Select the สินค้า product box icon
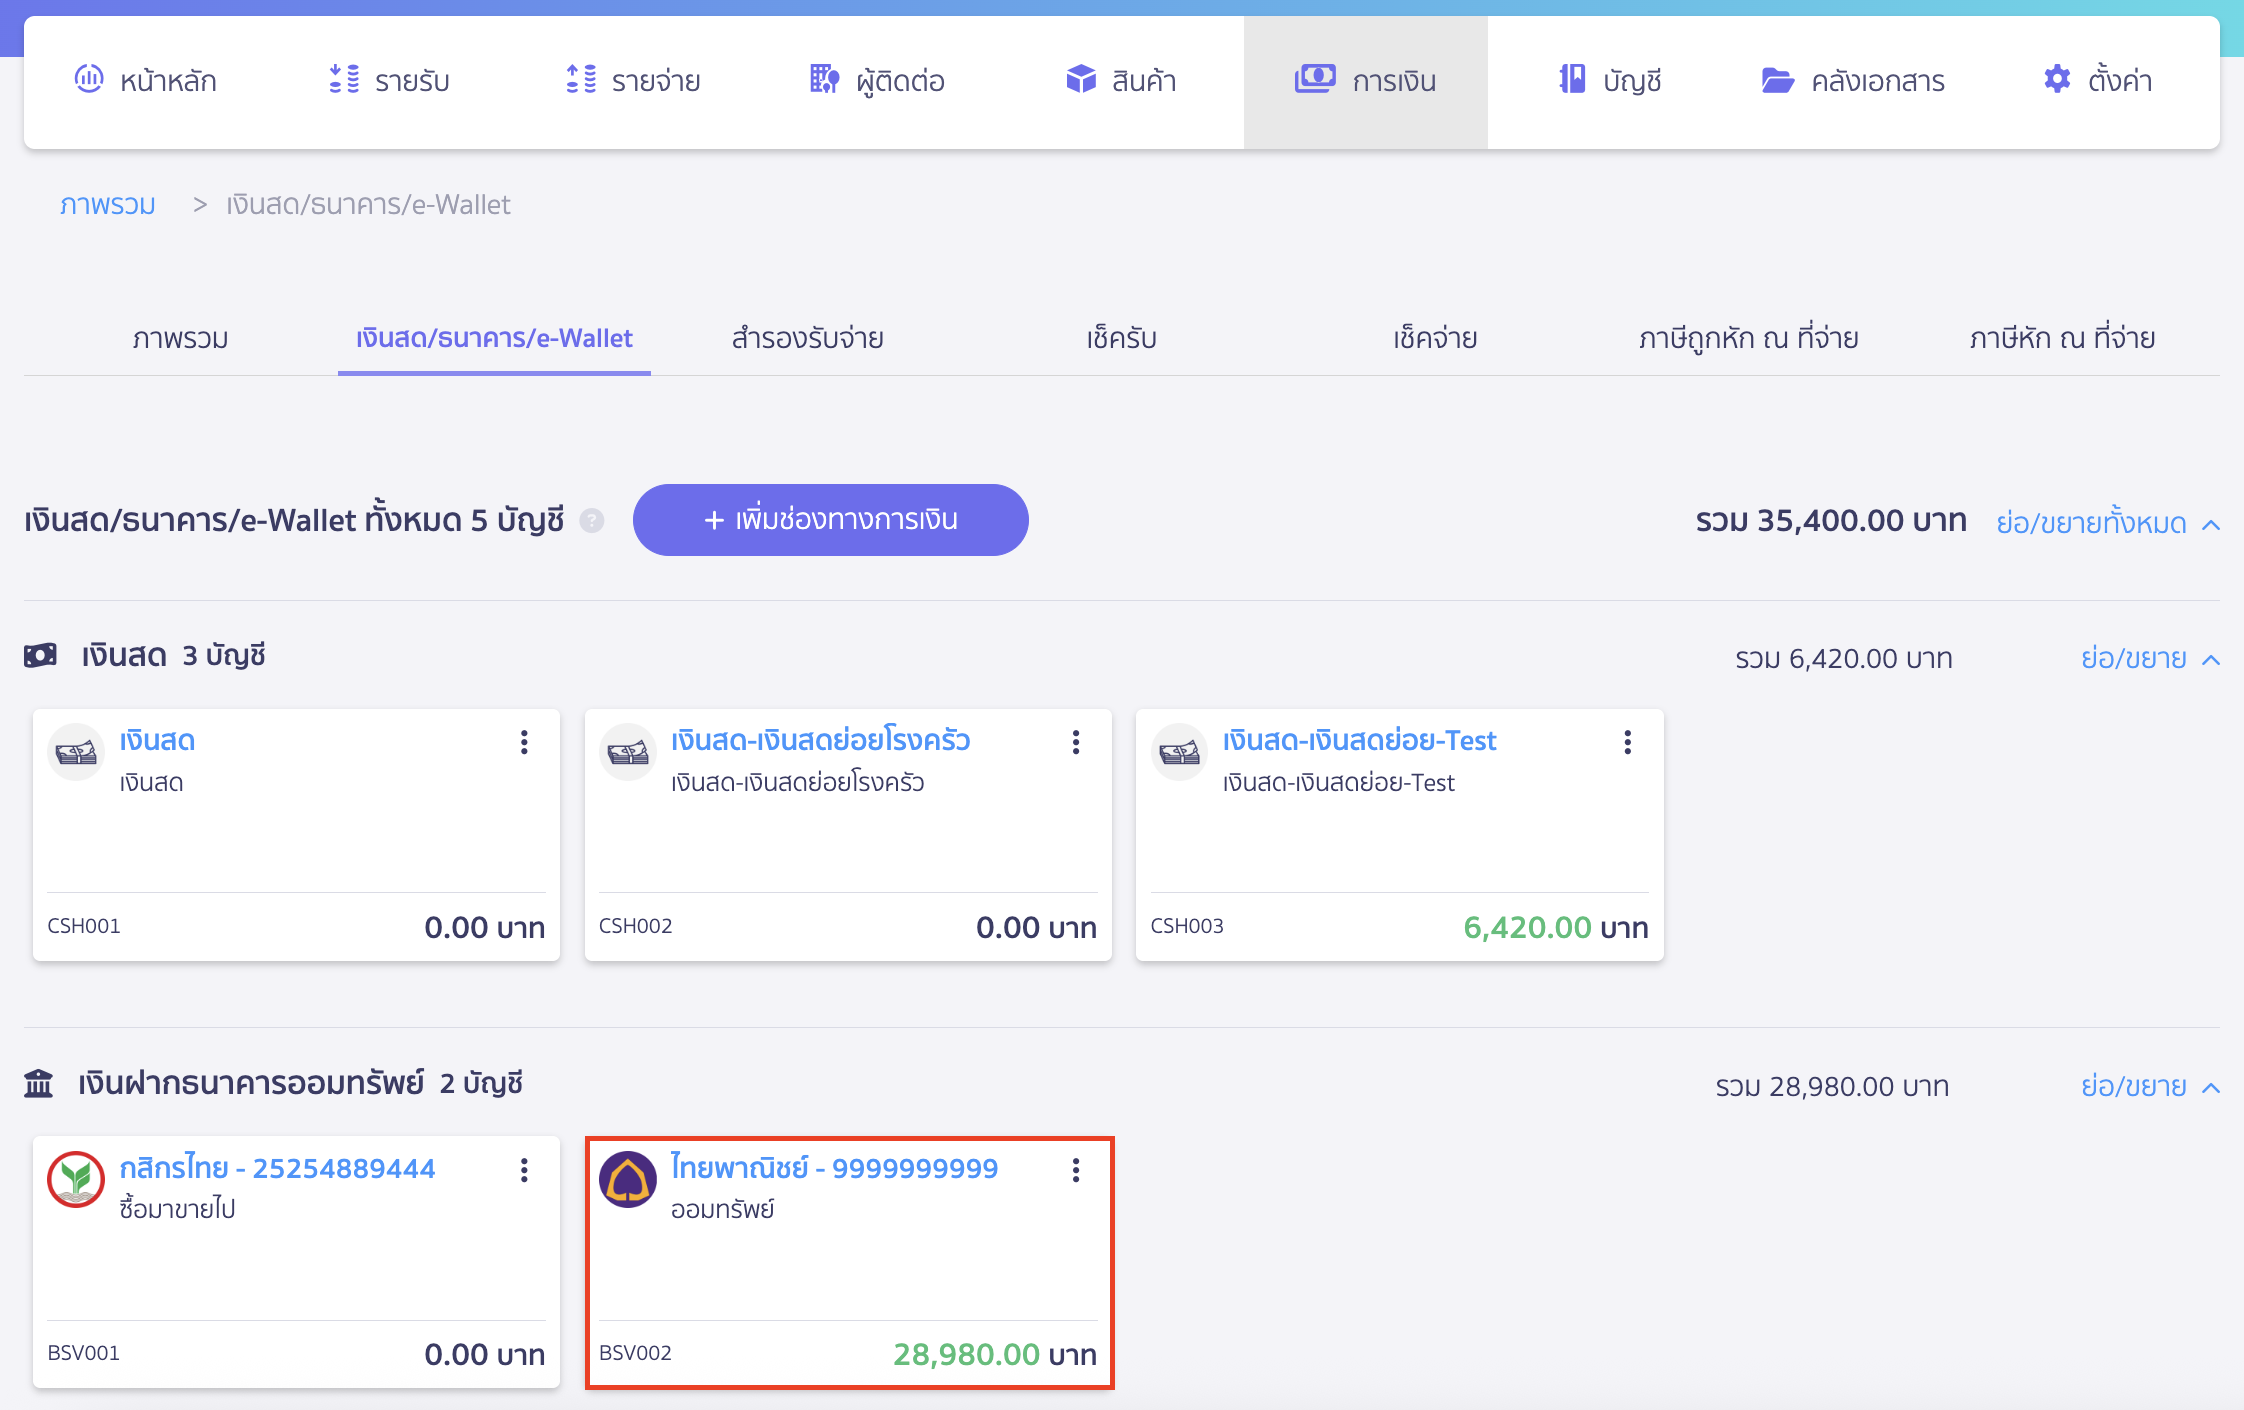This screenshot has width=2244, height=1410. (1080, 80)
